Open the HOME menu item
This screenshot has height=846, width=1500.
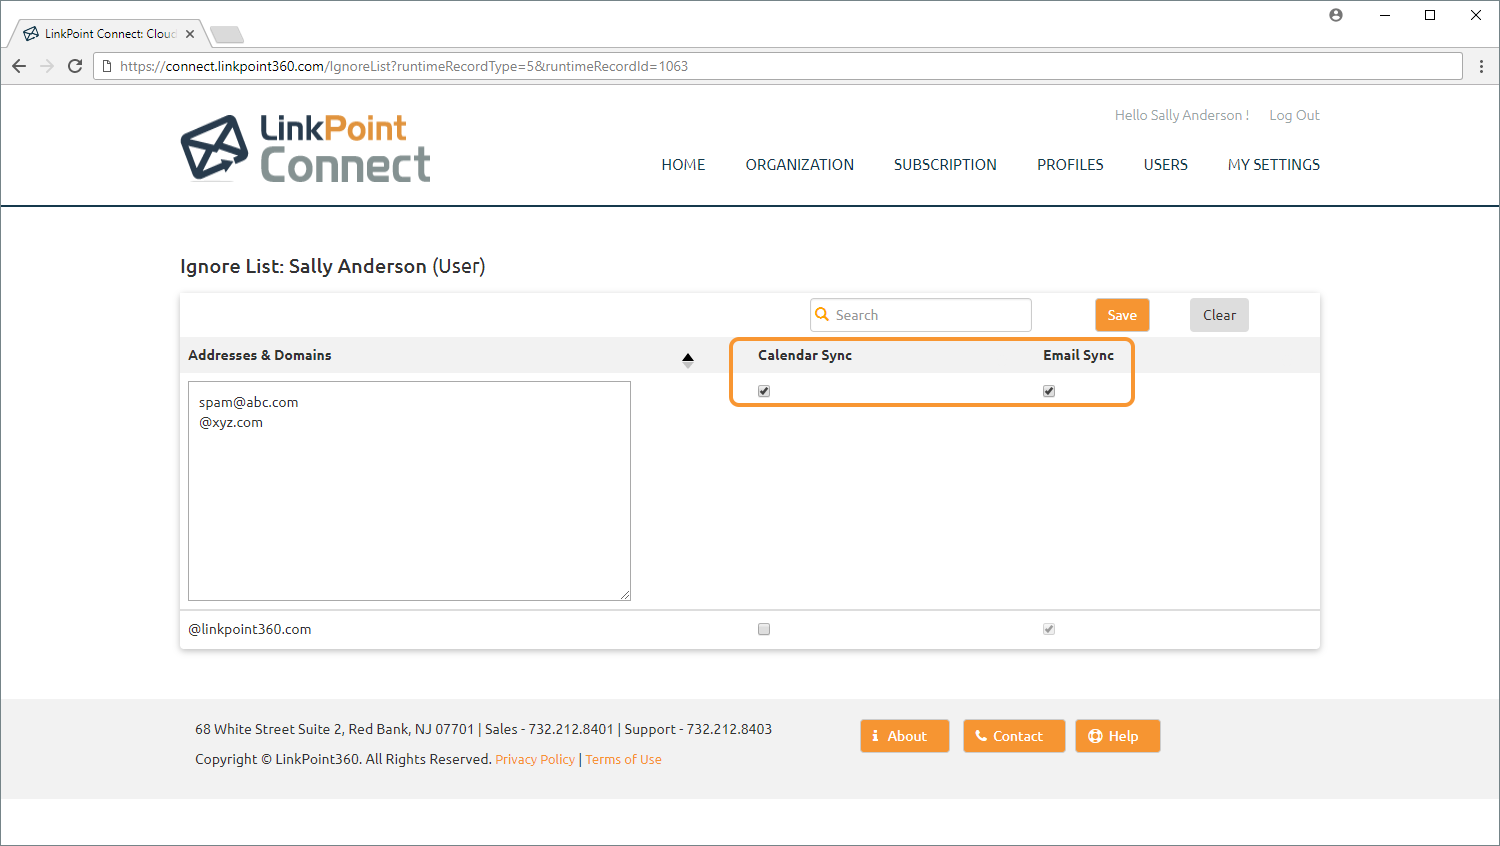[683, 165]
